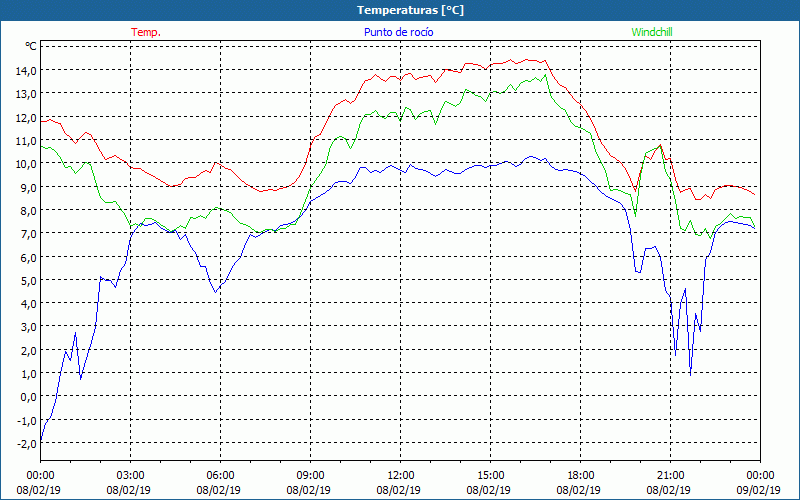Click the 7,0 y-axis value
The height and width of the screenshot is (500, 800).
click(x=28, y=234)
